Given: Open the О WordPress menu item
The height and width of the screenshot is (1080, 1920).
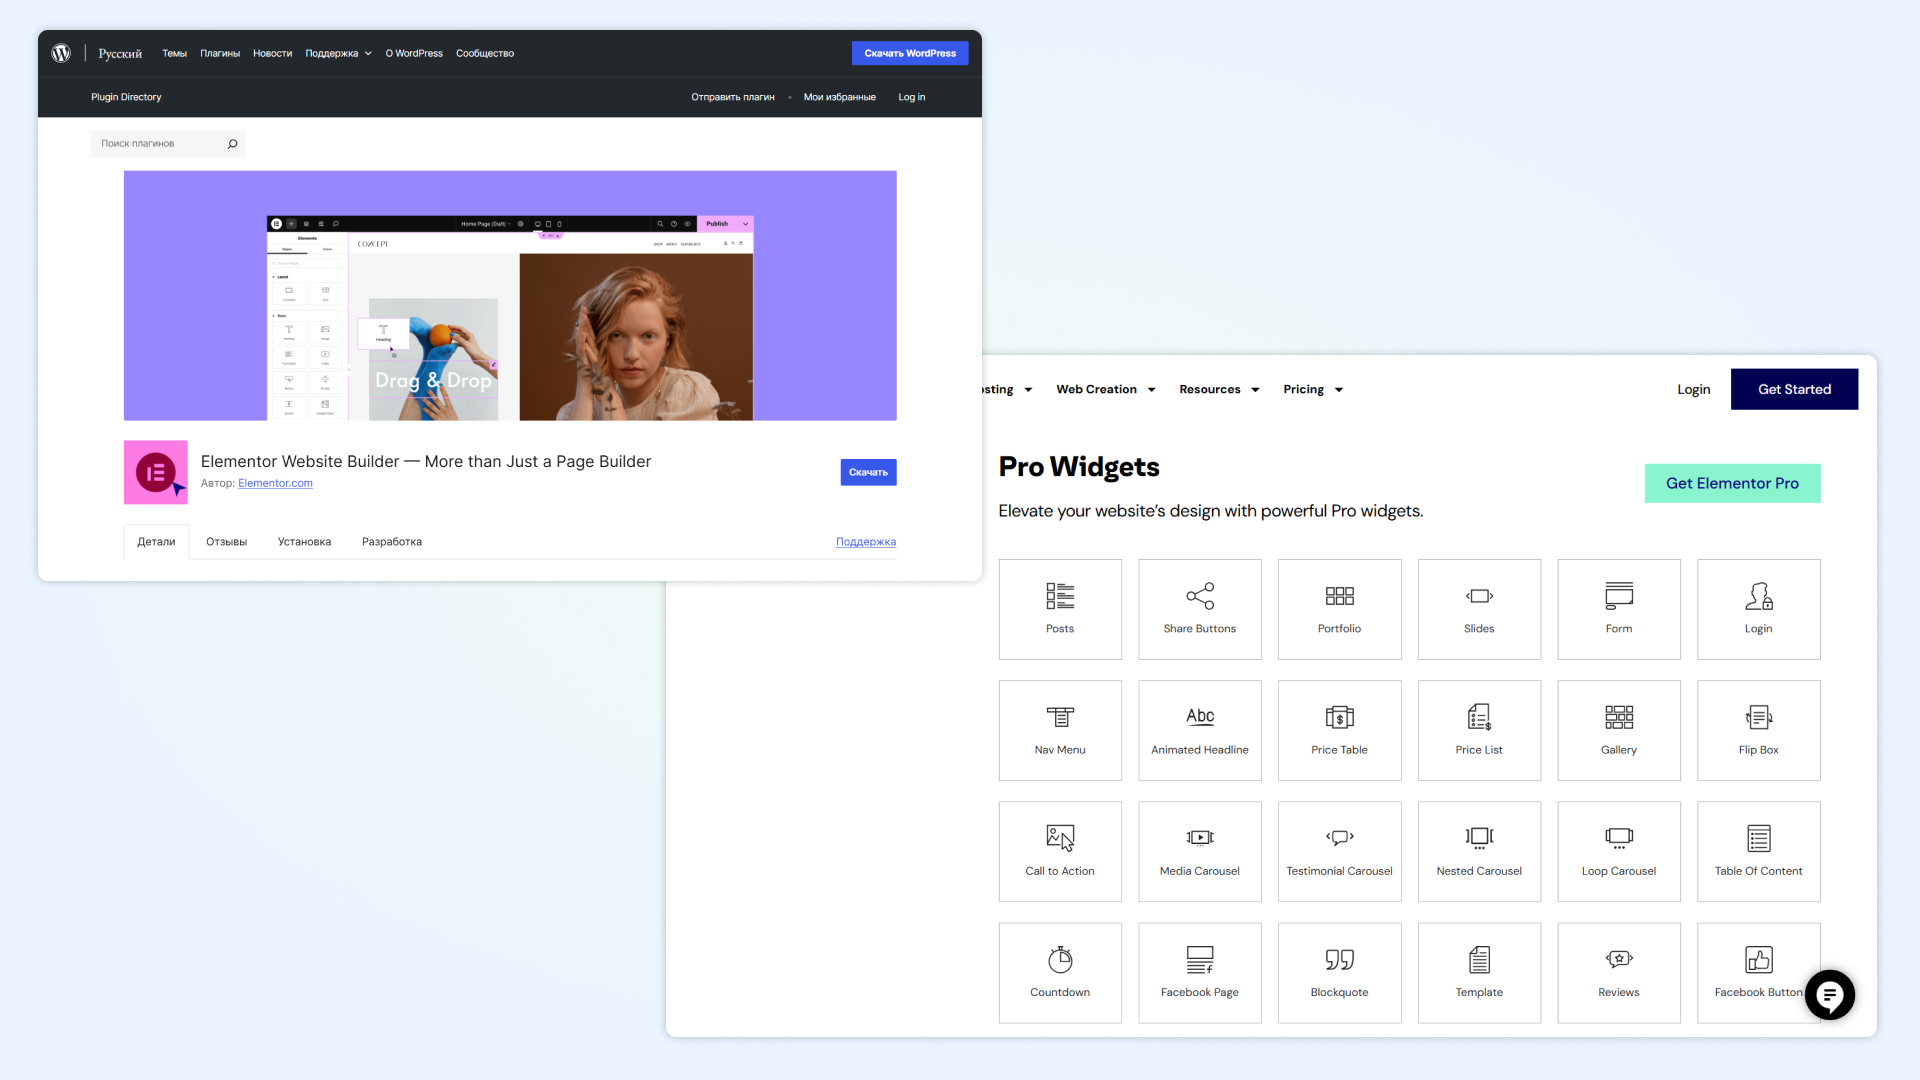Looking at the screenshot, I should coord(414,54).
